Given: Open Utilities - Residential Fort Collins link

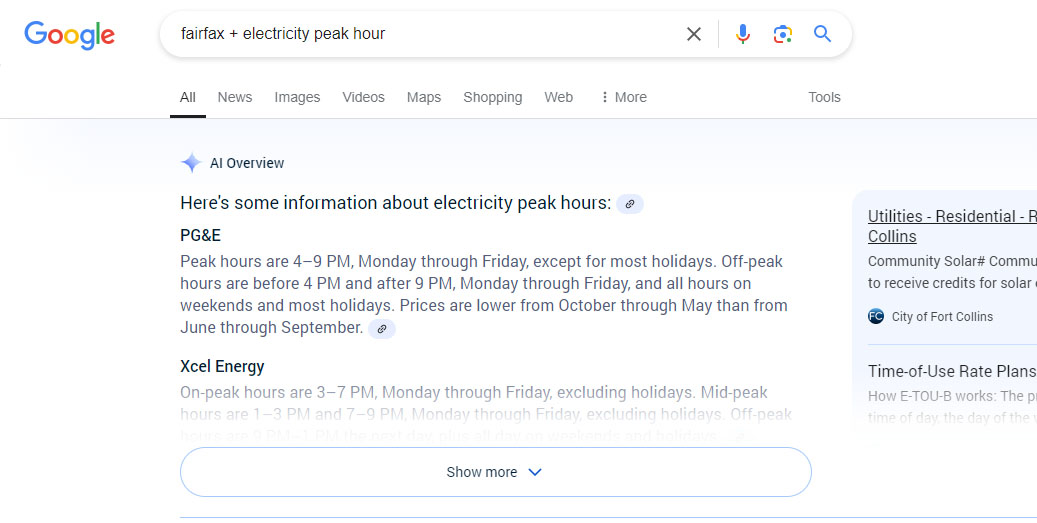Looking at the screenshot, I should pos(952,226).
